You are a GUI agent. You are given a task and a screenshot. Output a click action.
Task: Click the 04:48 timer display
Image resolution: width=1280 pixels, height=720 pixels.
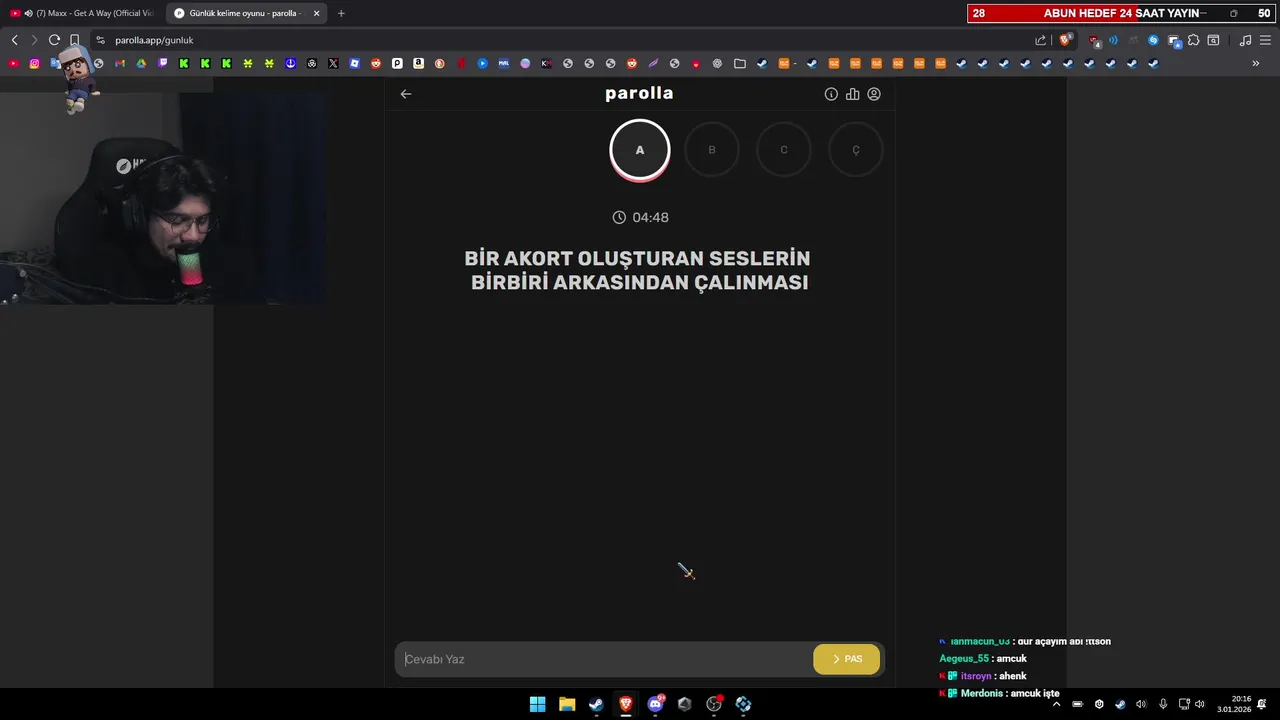tap(640, 217)
